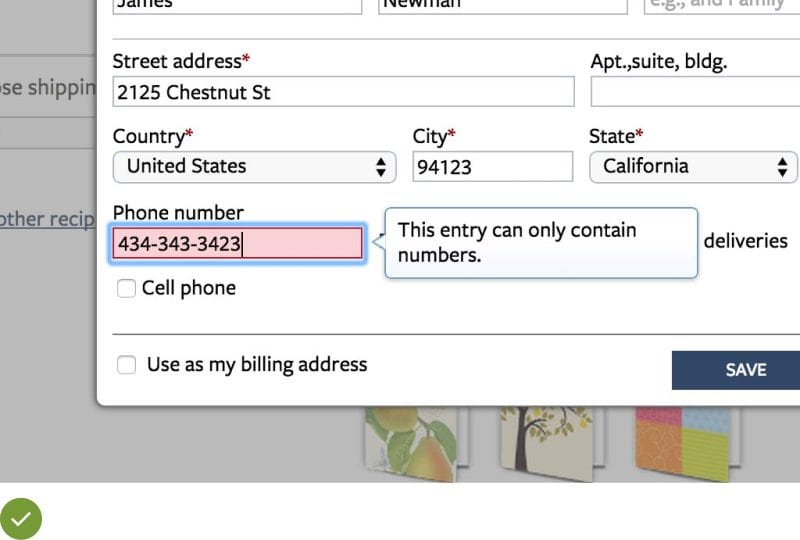
Task: Open the underlined recipient link on left
Action: click(x=47, y=219)
